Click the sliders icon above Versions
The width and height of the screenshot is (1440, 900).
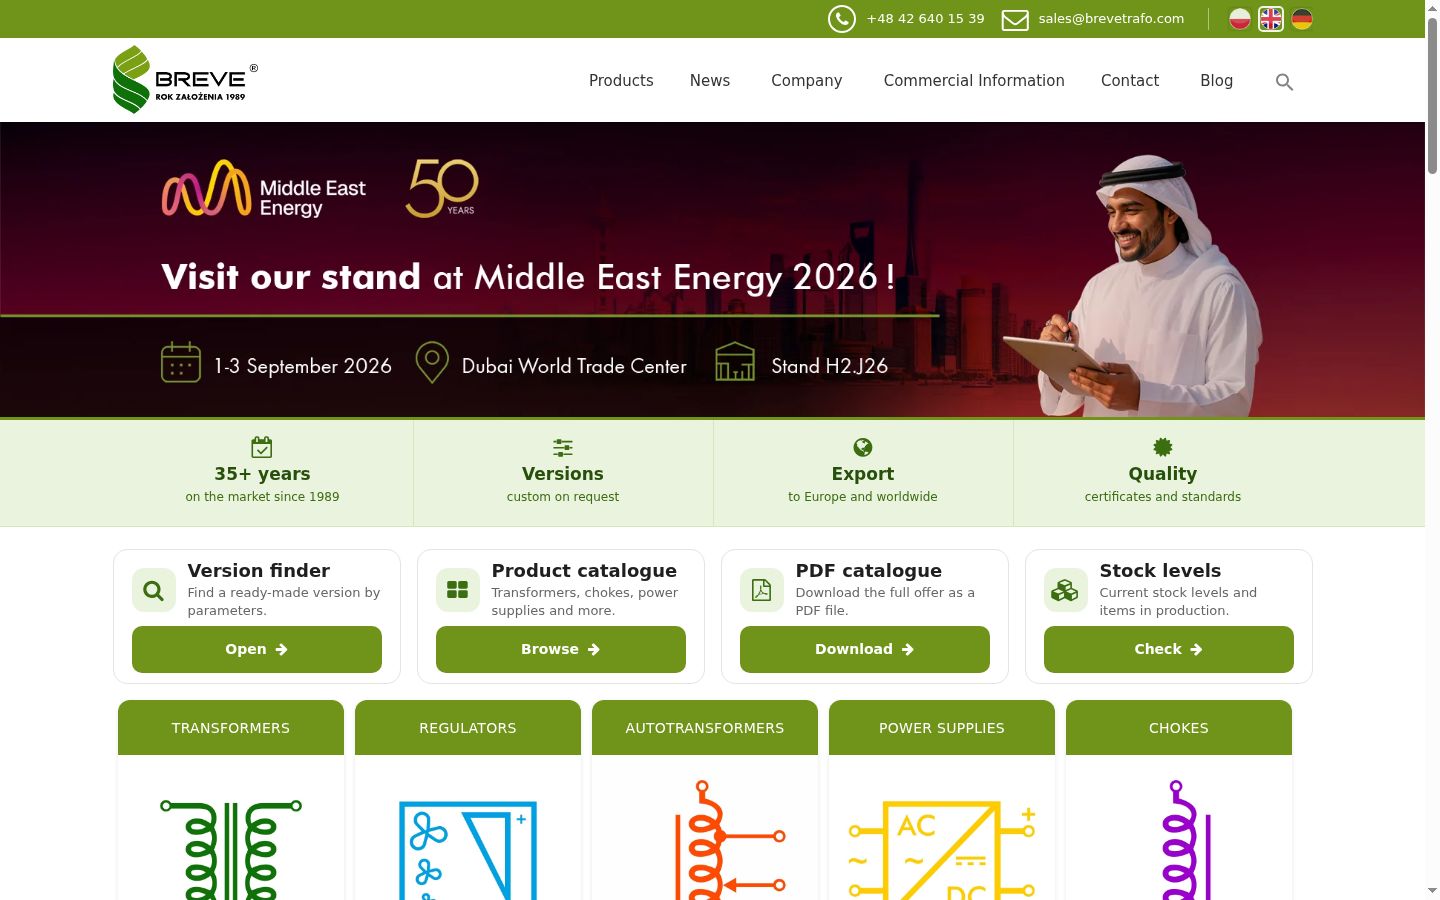[563, 447]
